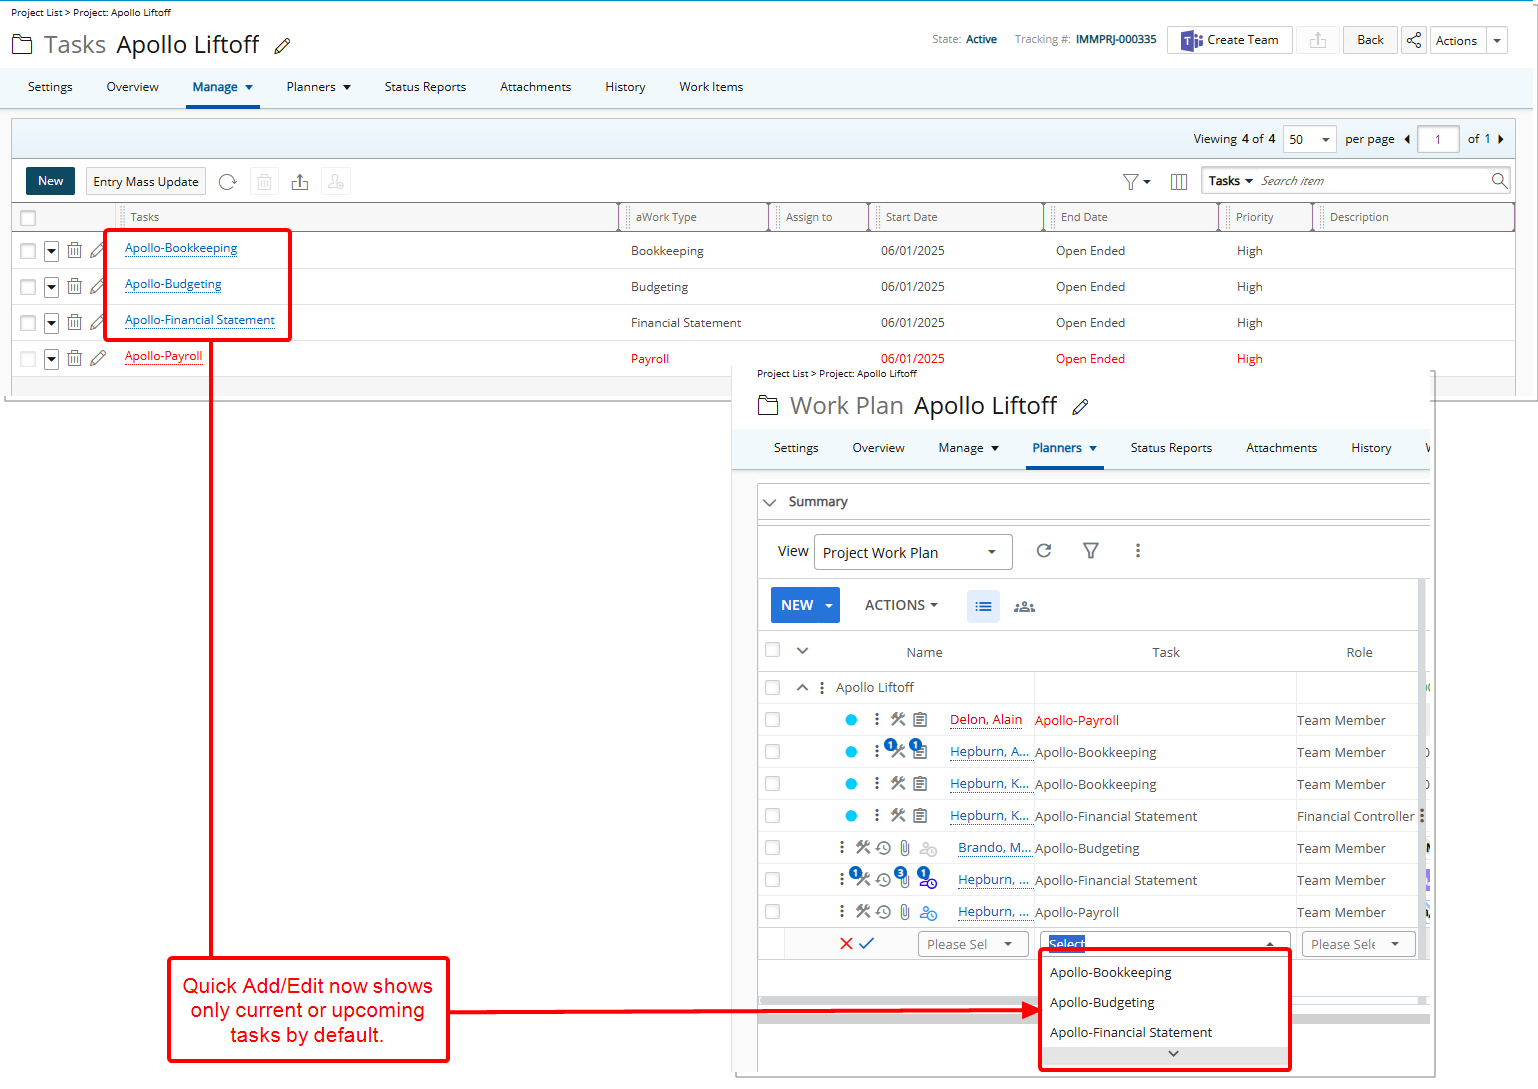Open the history clock icon on Brando's row
Viewport: 1538px width, 1089px height.
click(x=883, y=847)
